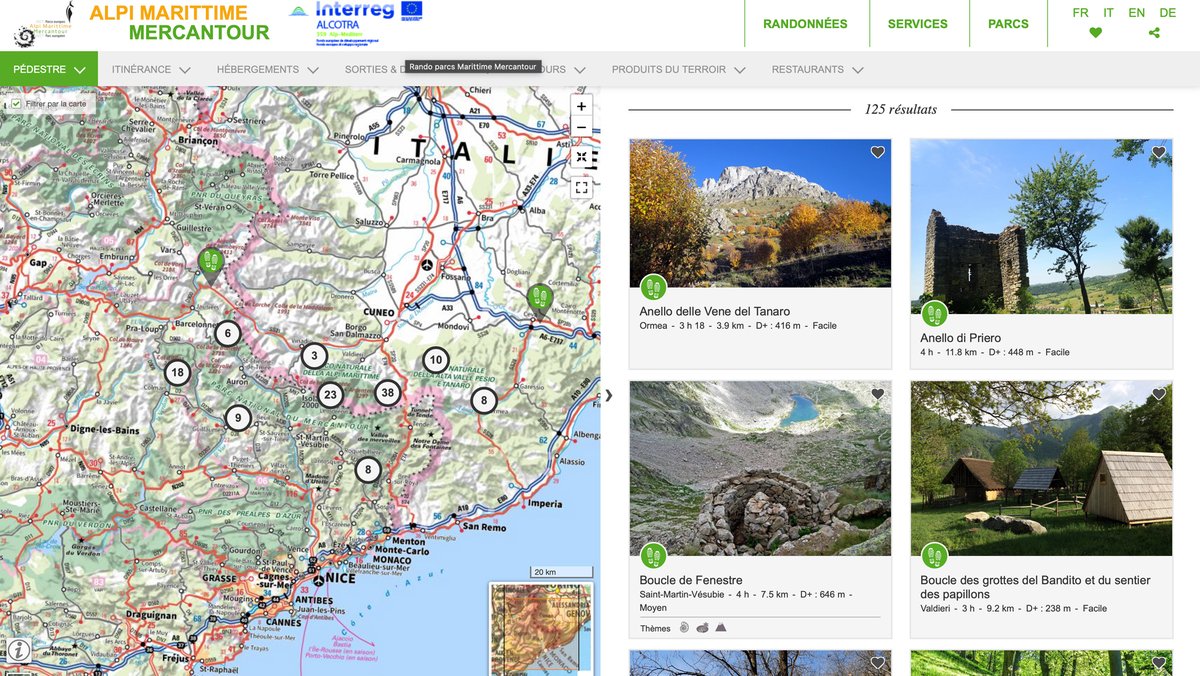Zoom in on the map
The width and height of the screenshot is (1200, 676).
(581, 106)
